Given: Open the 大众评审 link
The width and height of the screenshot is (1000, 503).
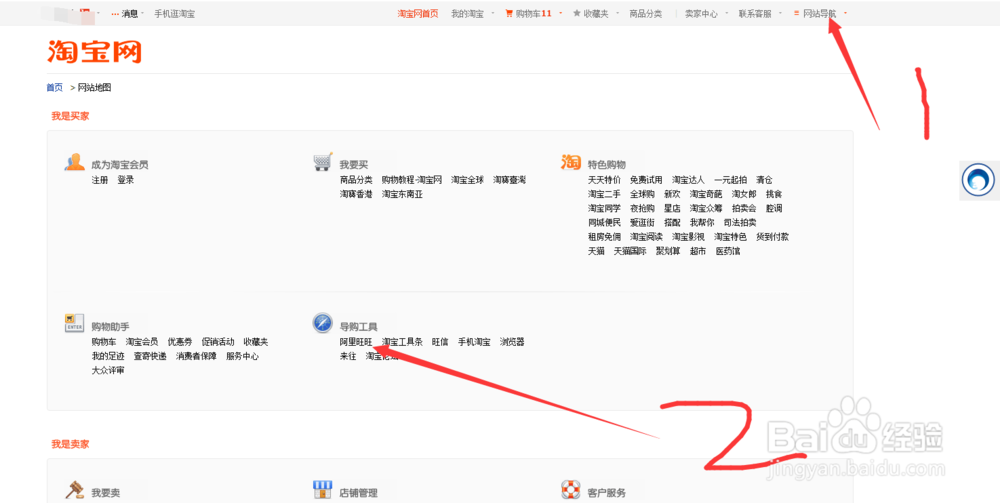Looking at the screenshot, I should [108, 370].
